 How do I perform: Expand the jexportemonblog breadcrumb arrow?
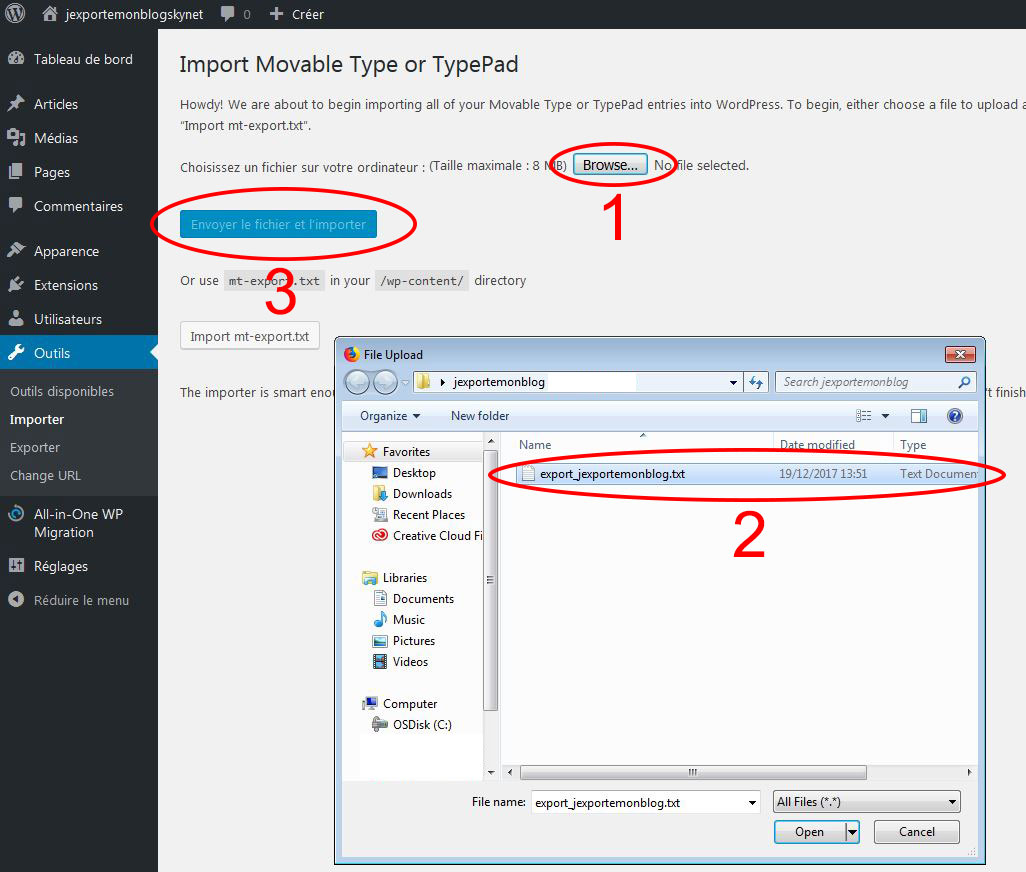[x=443, y=383]
